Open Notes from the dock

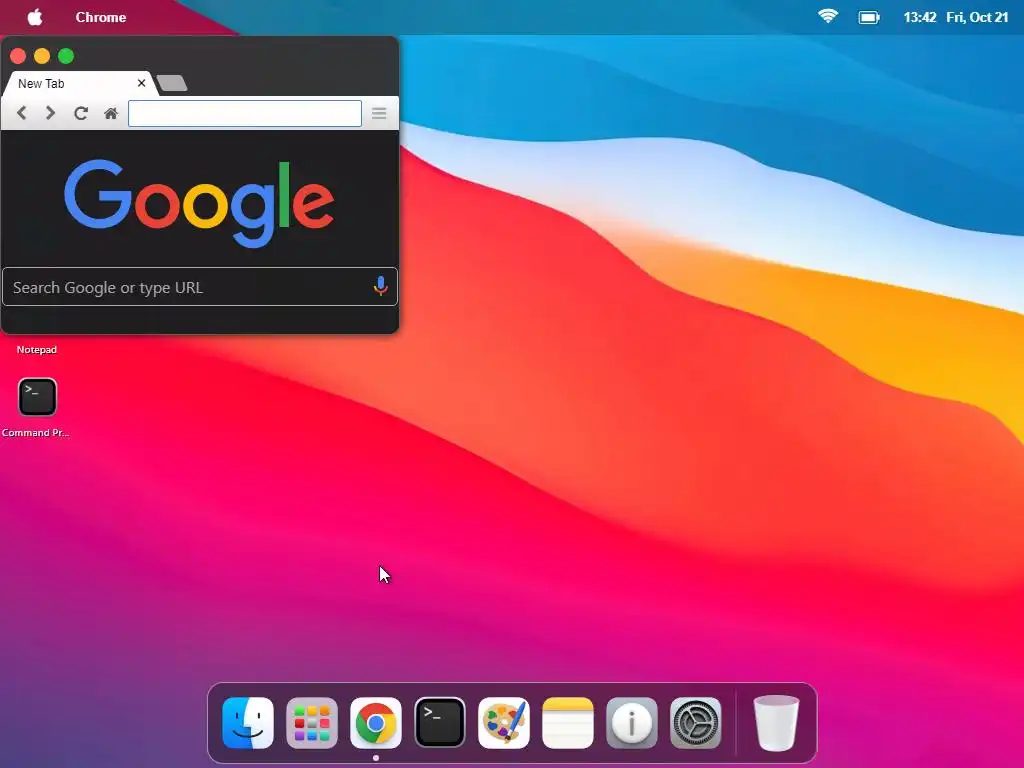point(568,722)
